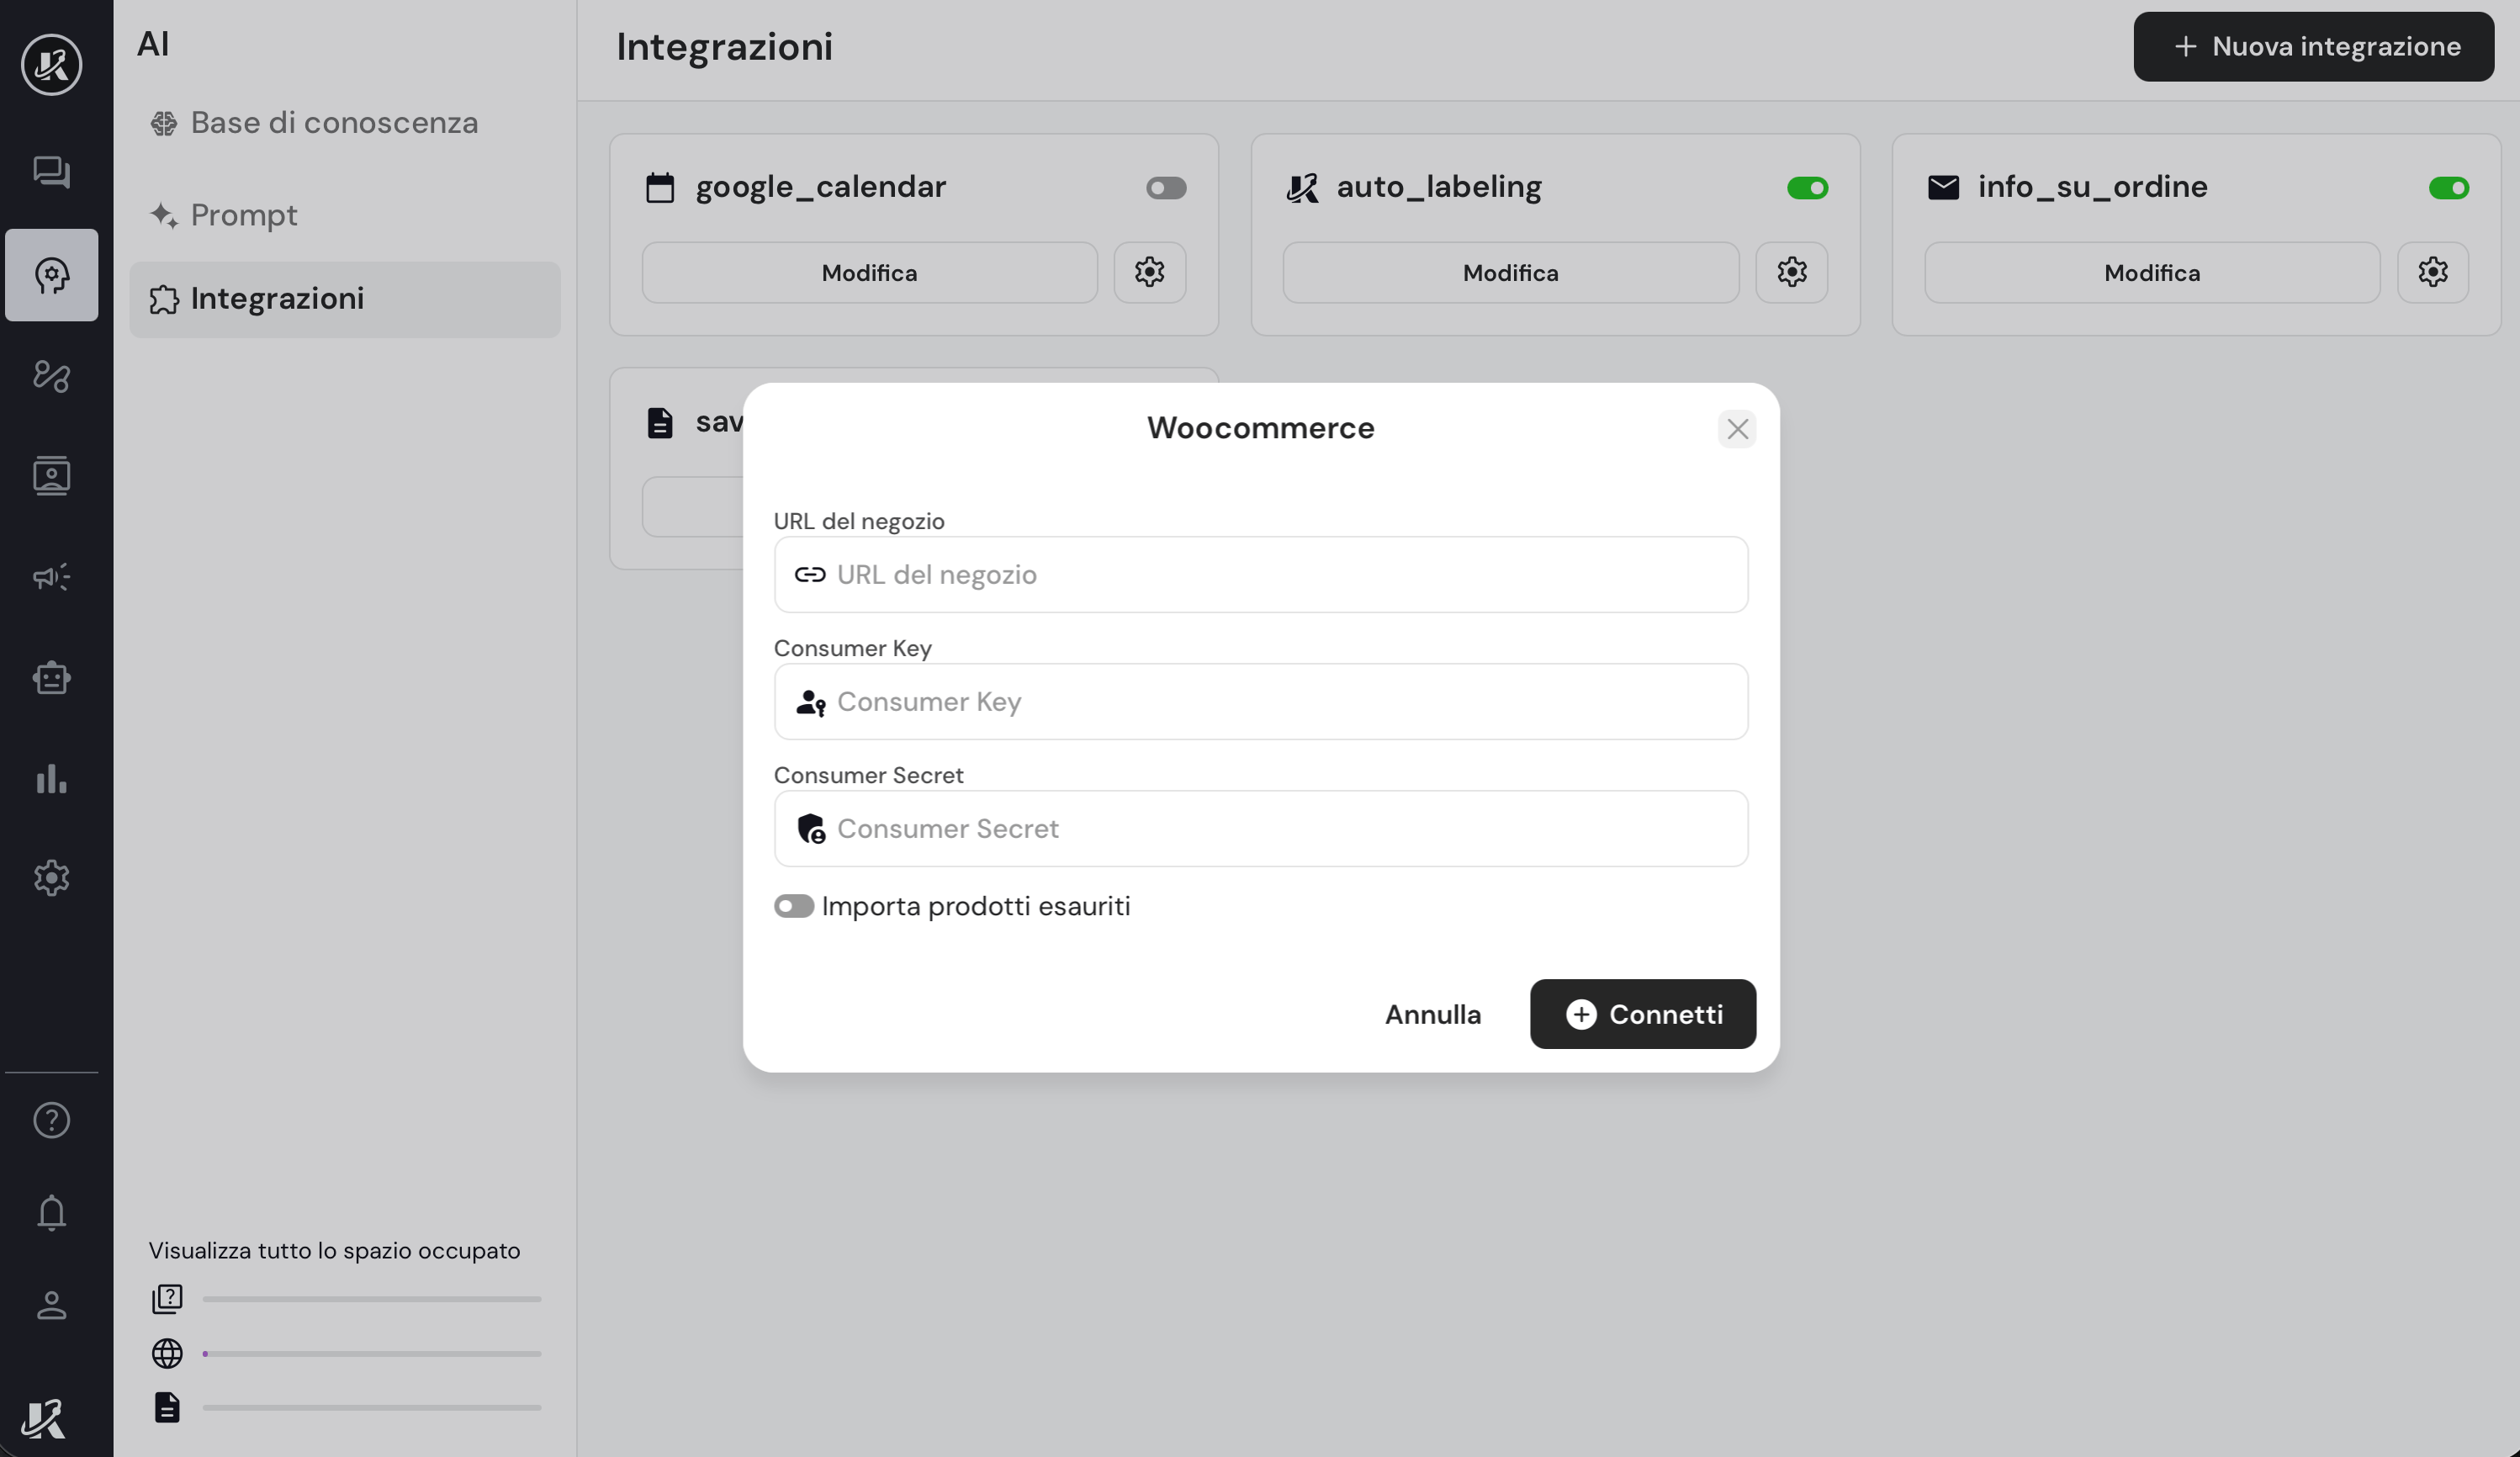Open Base di conoscenza menu item
Viewport: 2520px width, 1457px height.
point(333,123)
